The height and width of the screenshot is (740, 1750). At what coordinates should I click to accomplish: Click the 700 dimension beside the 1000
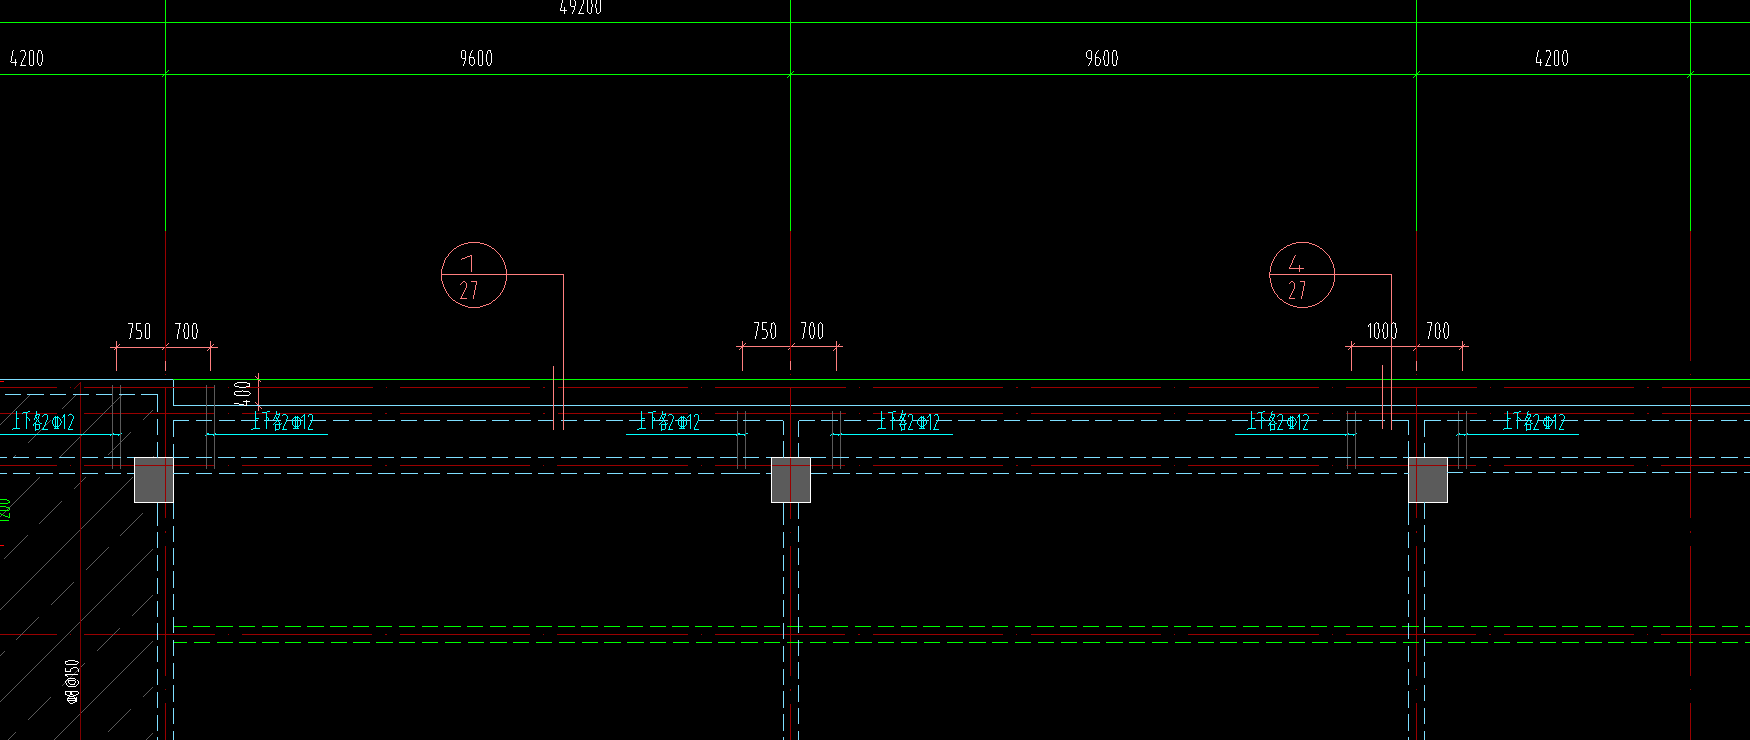pos(1438,331)
